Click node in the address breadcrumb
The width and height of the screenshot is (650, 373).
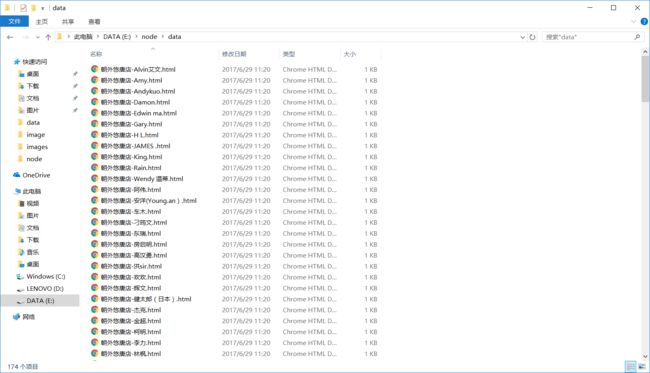[149, 37]
